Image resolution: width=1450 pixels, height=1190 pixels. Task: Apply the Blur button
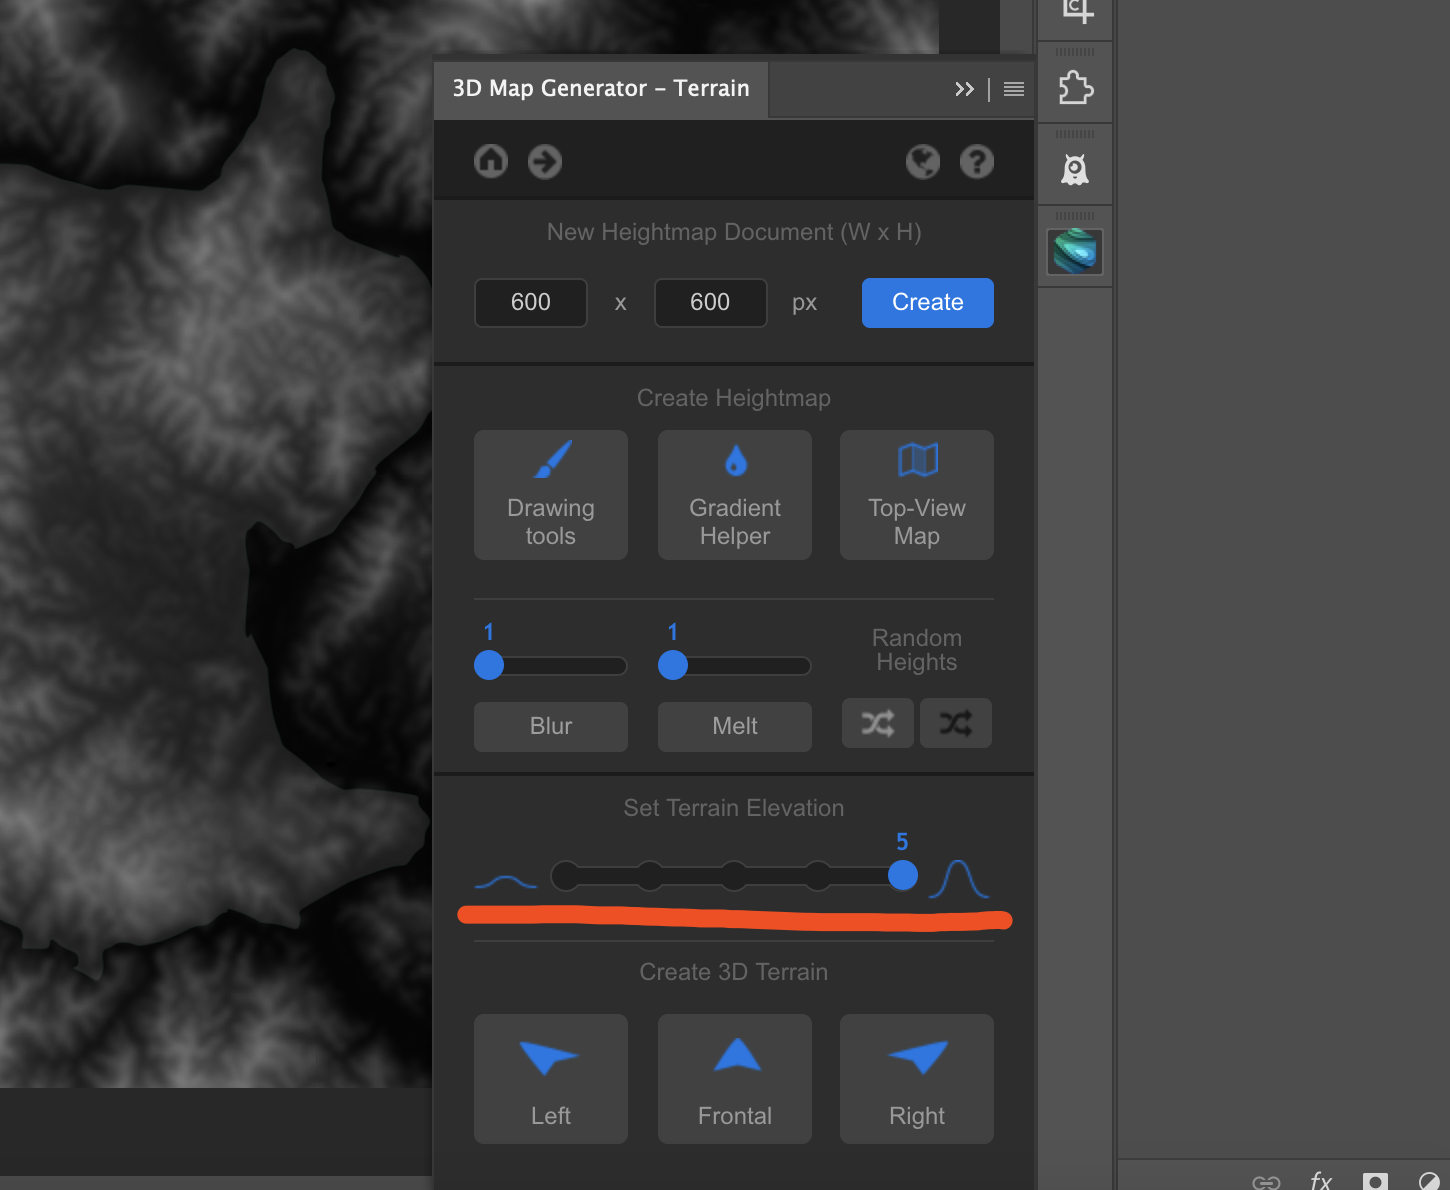[x=551, y=726]
